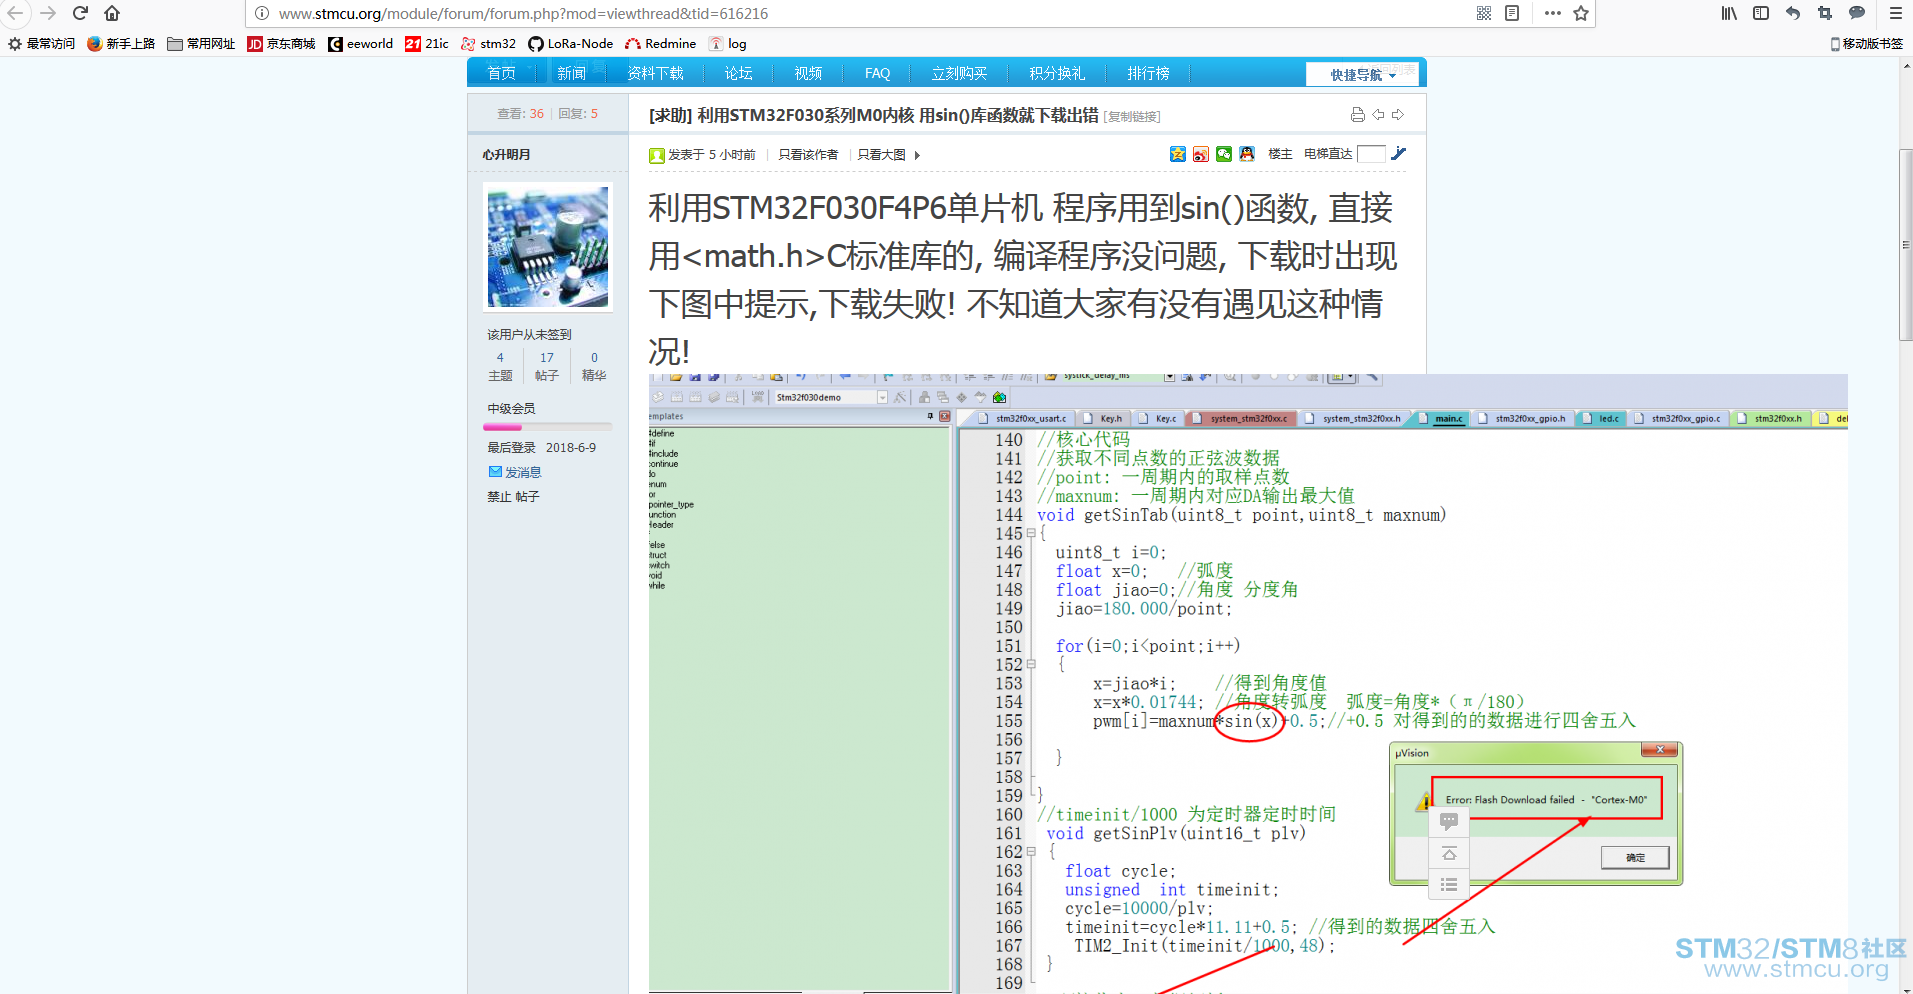Click the floating back-to-top button

pyautogui.click(x=1449, y=853)
